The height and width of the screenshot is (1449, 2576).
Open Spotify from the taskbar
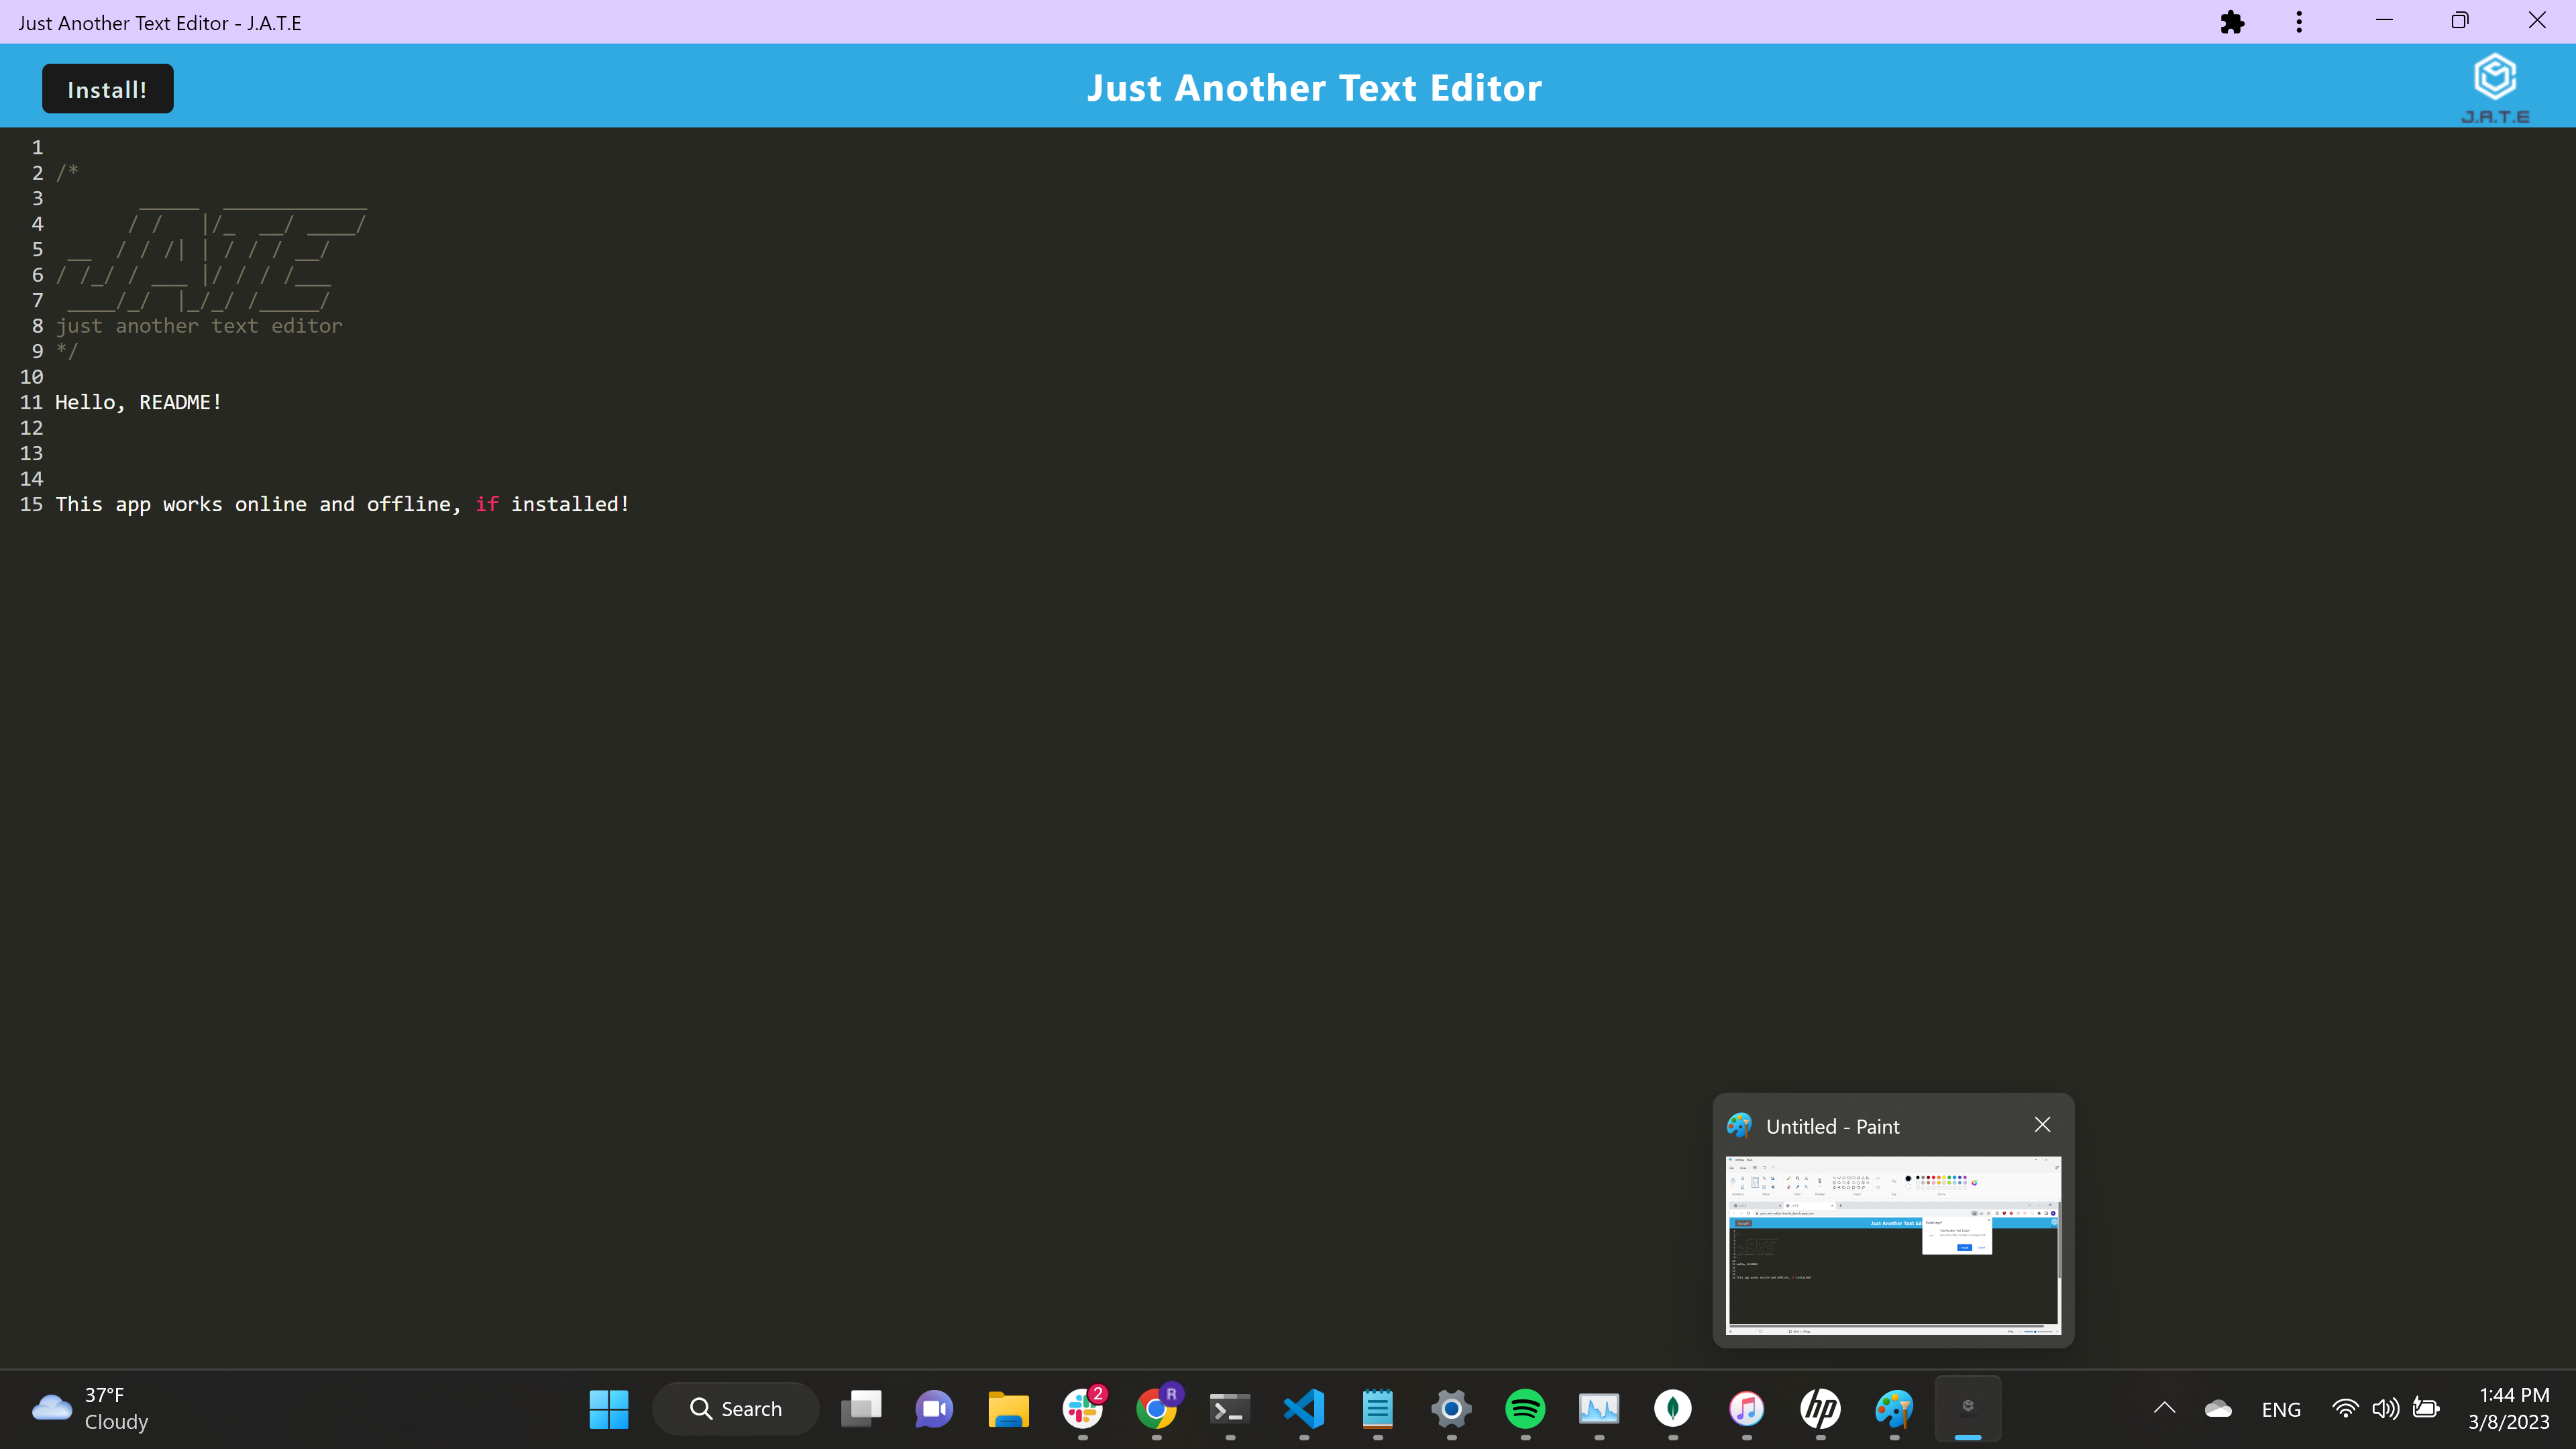point(1525,1408)
